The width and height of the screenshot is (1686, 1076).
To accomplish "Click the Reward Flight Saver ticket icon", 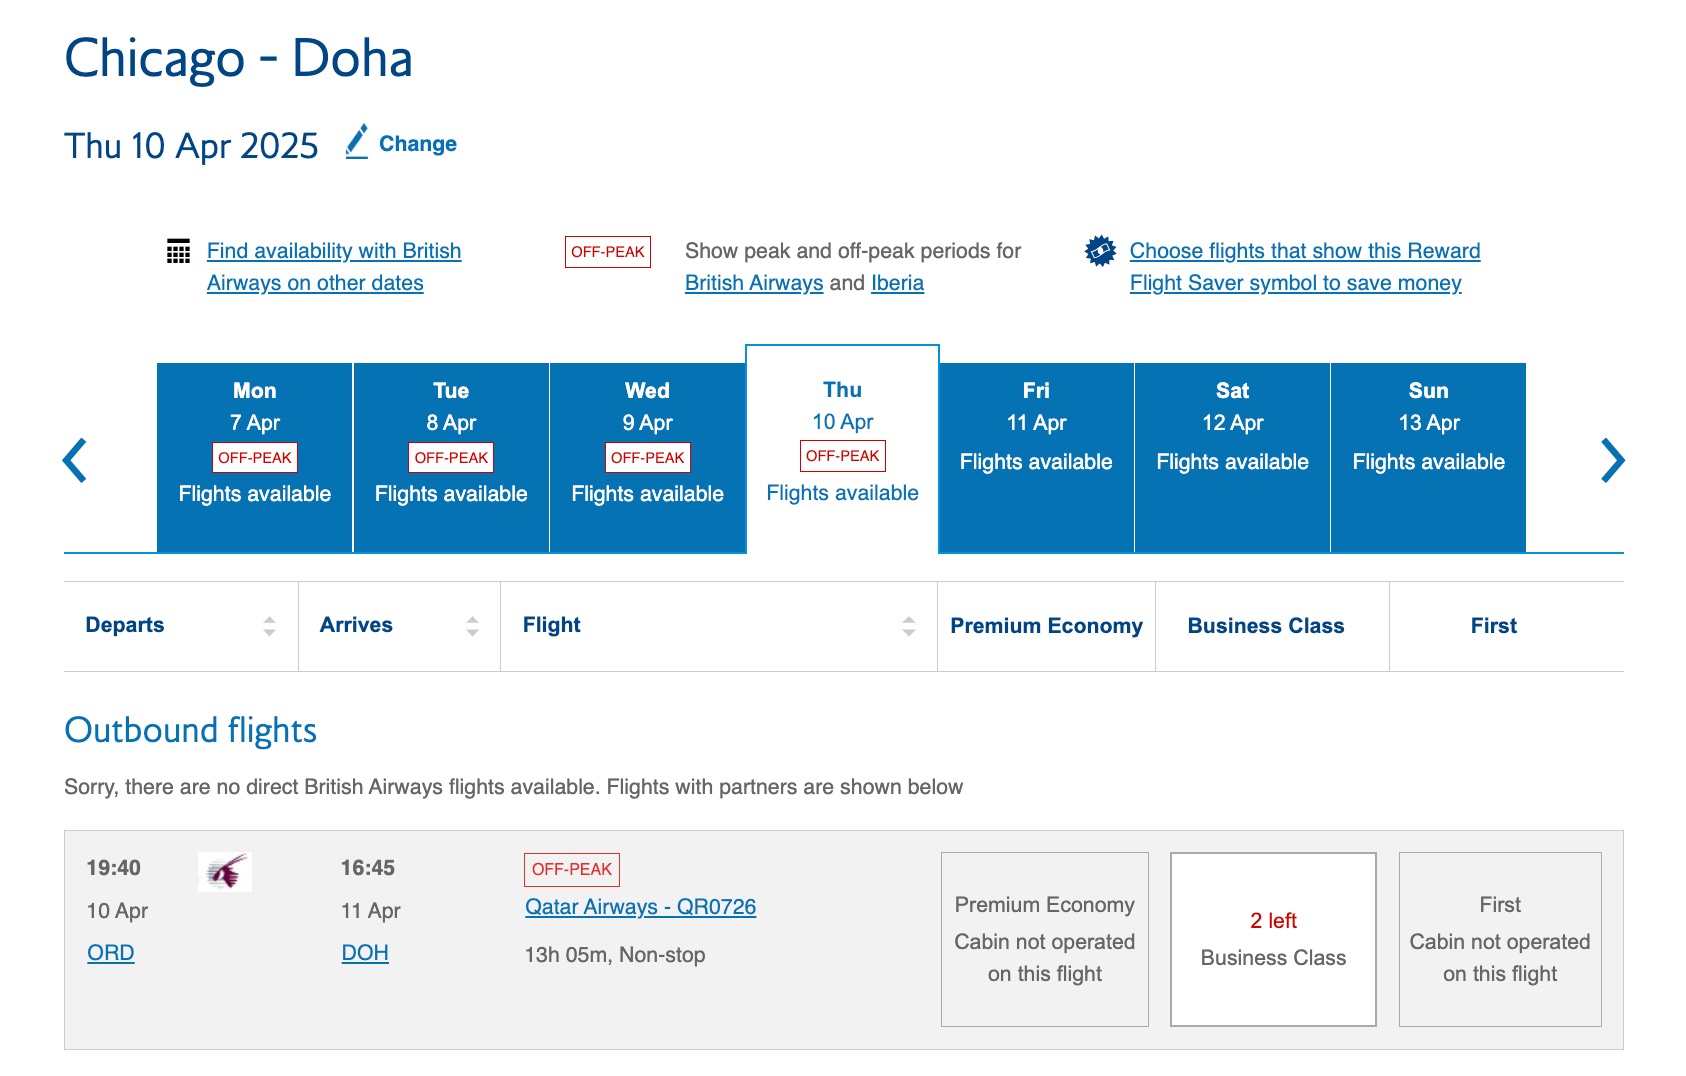I will tap(1099, 252).
